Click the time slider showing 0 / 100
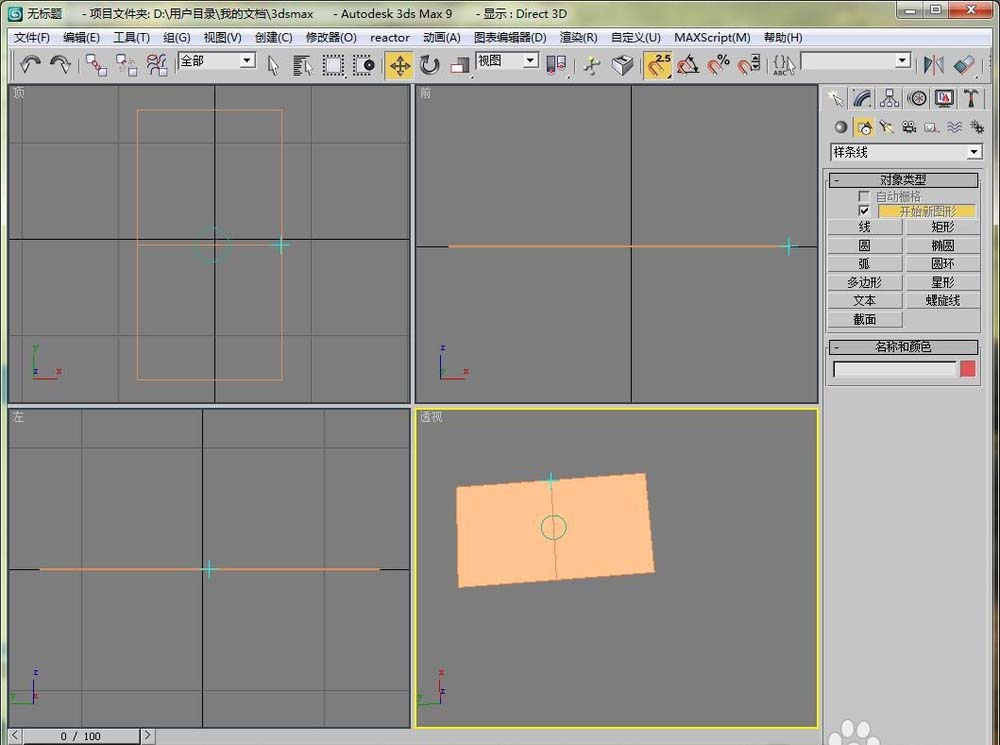 pos(81,736)
